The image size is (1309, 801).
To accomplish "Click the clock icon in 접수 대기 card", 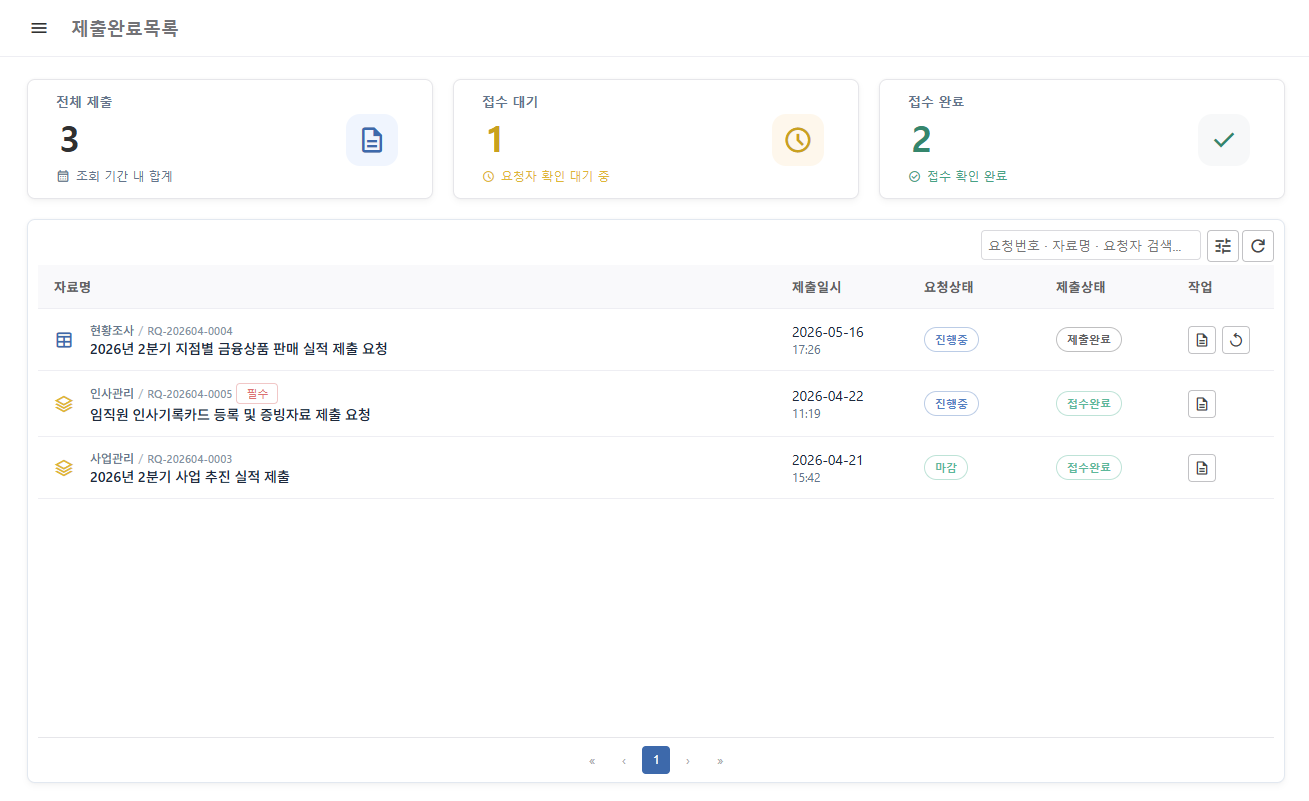I will 798,140.
